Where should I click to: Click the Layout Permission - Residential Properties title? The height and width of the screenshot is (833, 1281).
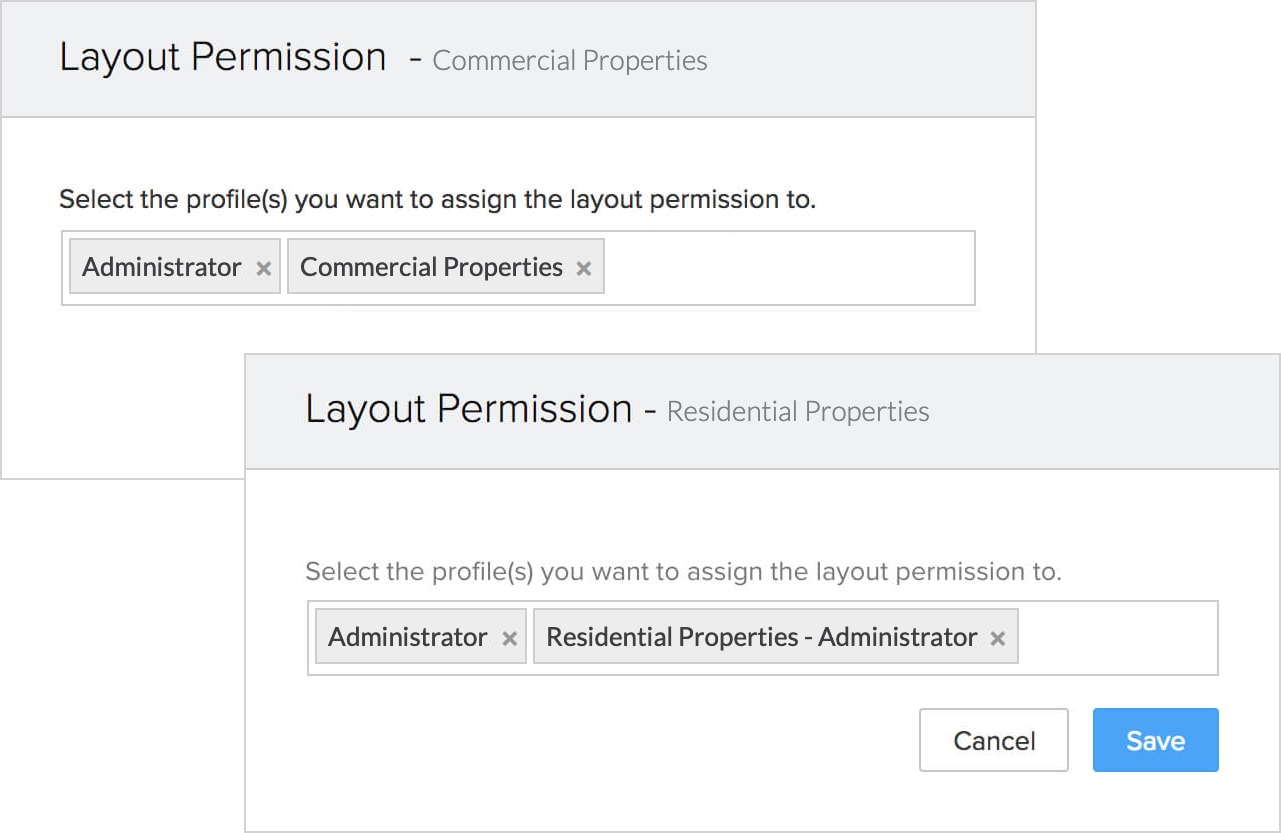pyautogui.click(x=617, y=409)
